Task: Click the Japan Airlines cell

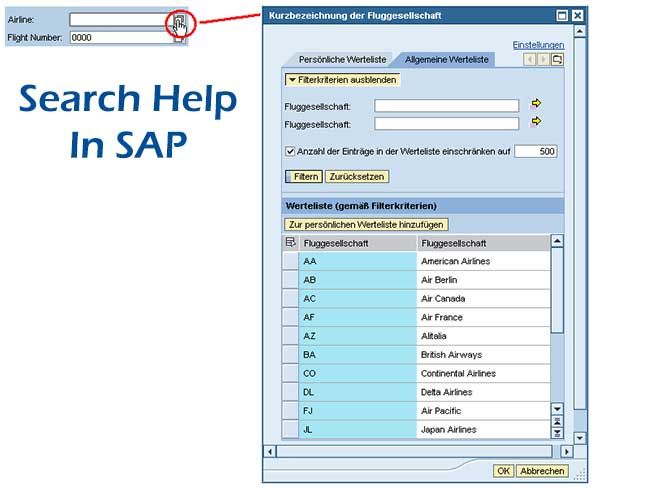Action: [483, 430]
